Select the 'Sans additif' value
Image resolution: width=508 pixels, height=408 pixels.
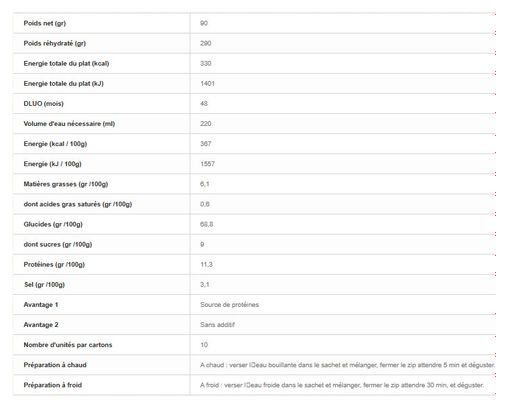point(217,325)
